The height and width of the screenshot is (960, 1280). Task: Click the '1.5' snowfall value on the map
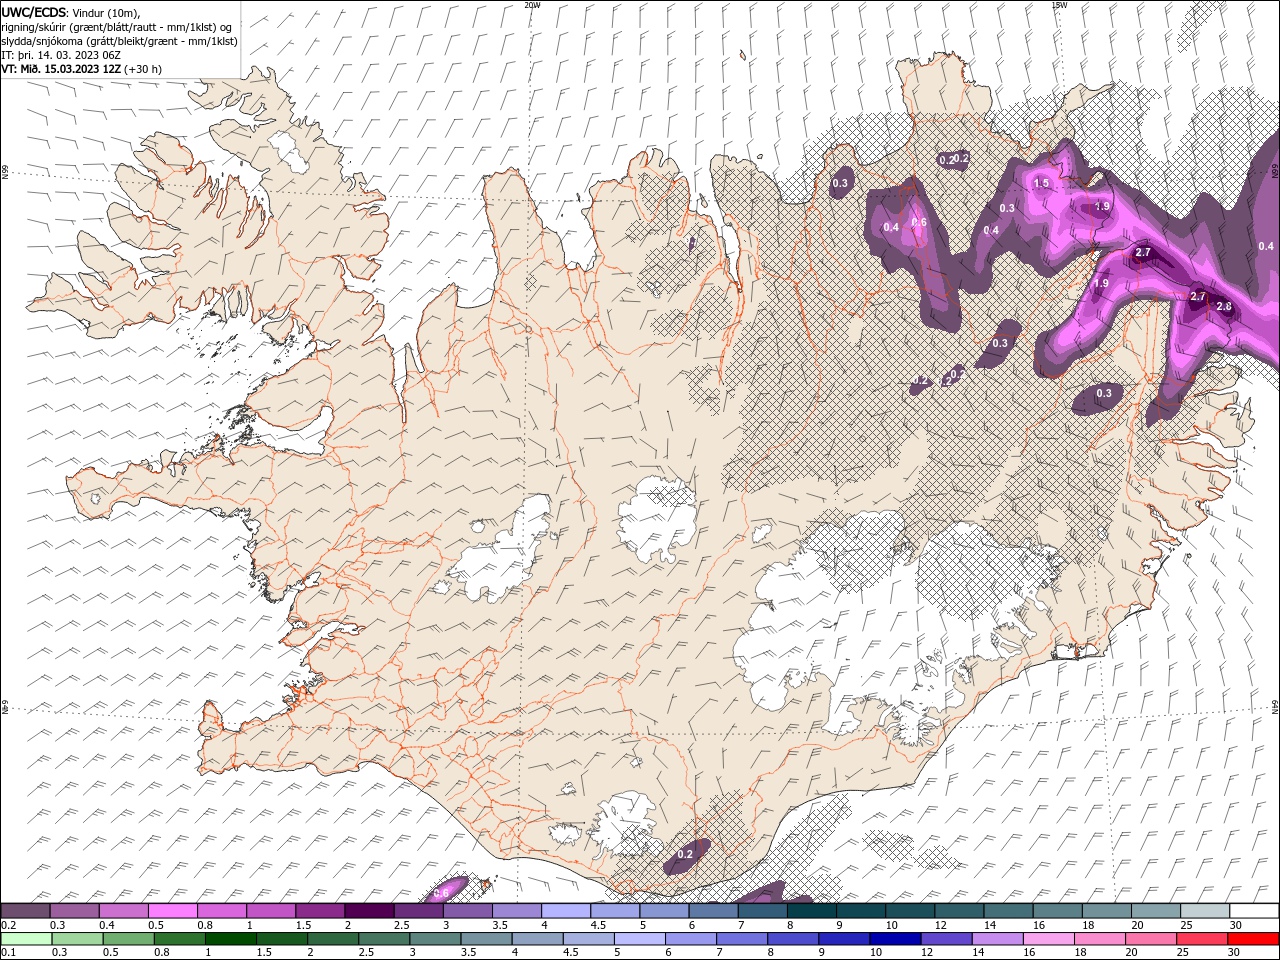1041,183
